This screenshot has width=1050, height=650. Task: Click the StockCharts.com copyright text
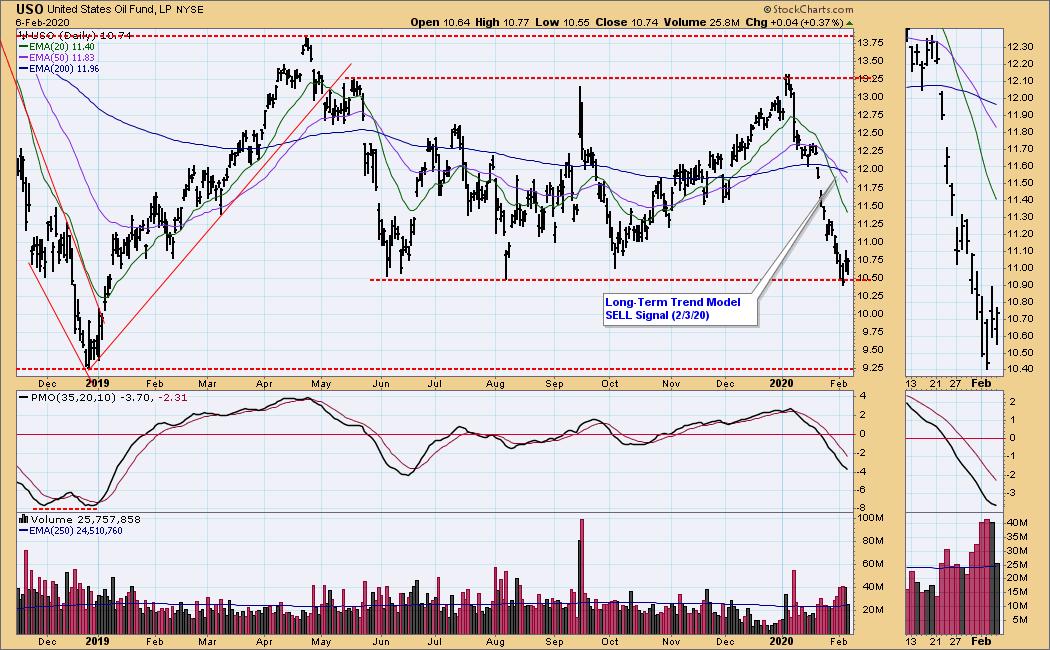(808, 9)
